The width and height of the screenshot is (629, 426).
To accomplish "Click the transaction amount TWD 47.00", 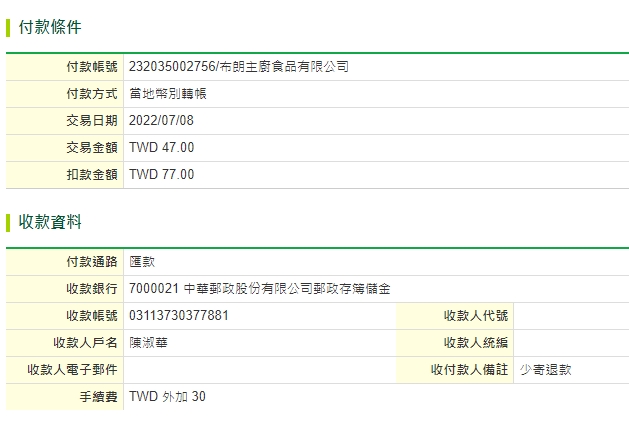I will (x=162, y=148).
